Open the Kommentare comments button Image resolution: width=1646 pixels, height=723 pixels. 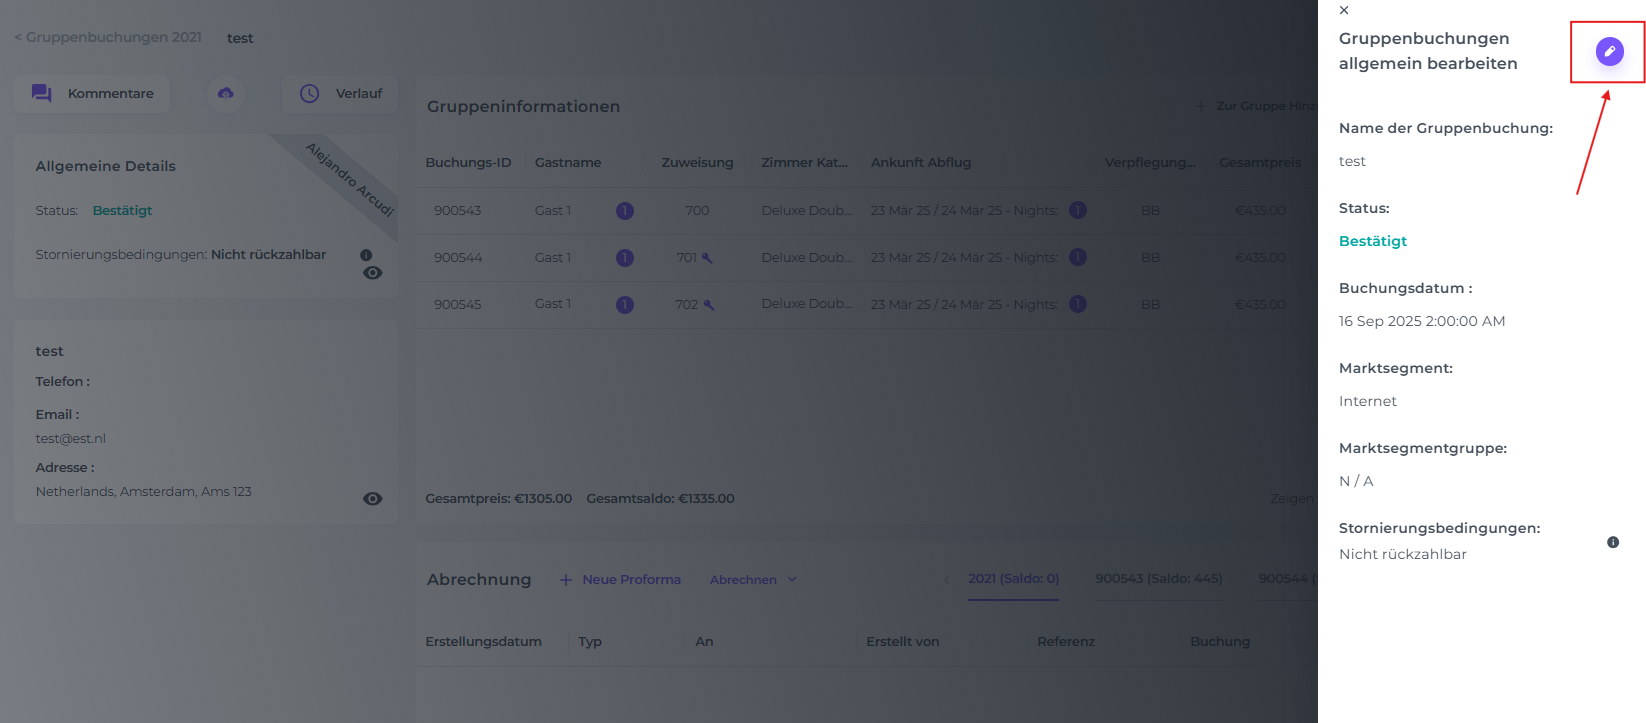point(92,93)
